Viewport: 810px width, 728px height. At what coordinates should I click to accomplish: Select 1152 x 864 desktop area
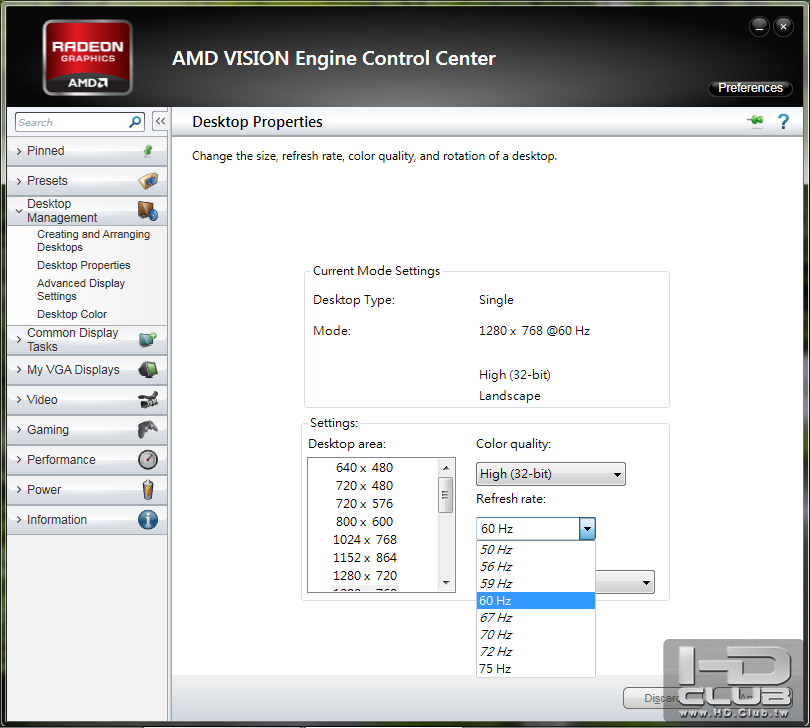(x=364, y=558)
